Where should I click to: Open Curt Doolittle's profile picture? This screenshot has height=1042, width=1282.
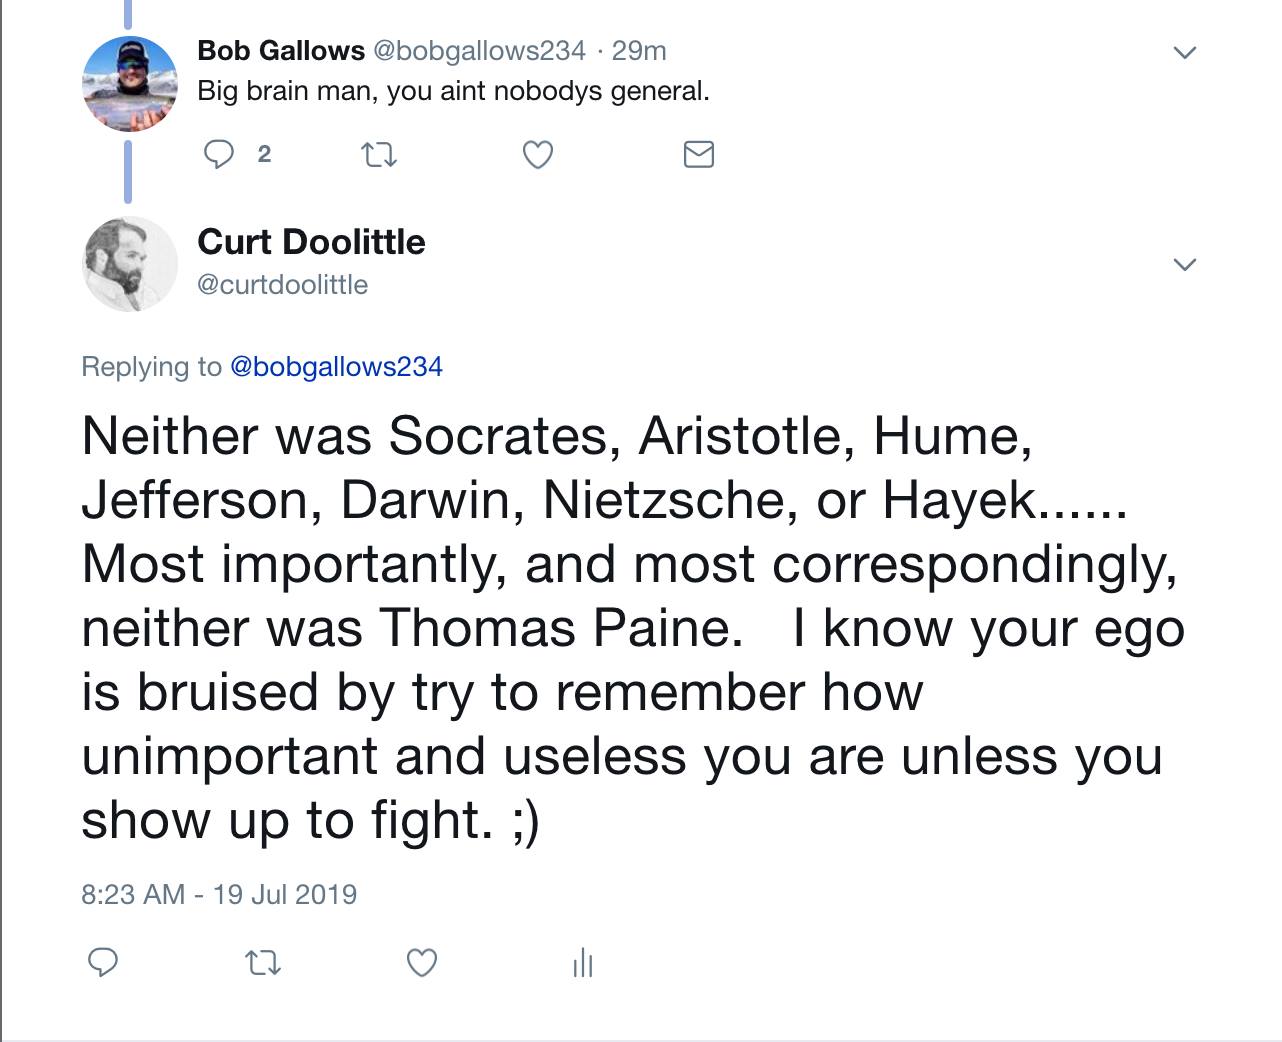129,263
